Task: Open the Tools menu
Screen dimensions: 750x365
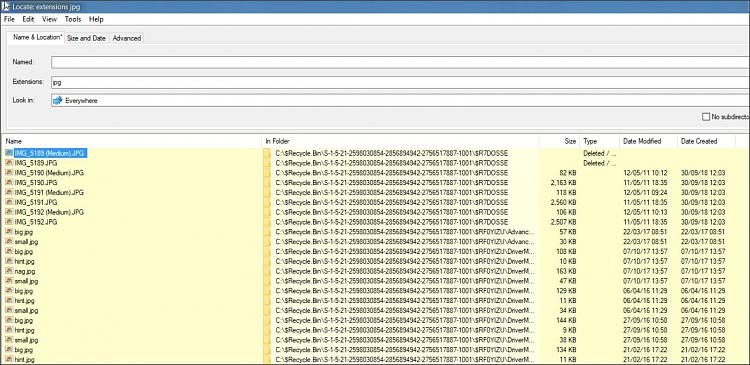Action: pos(73,19)
